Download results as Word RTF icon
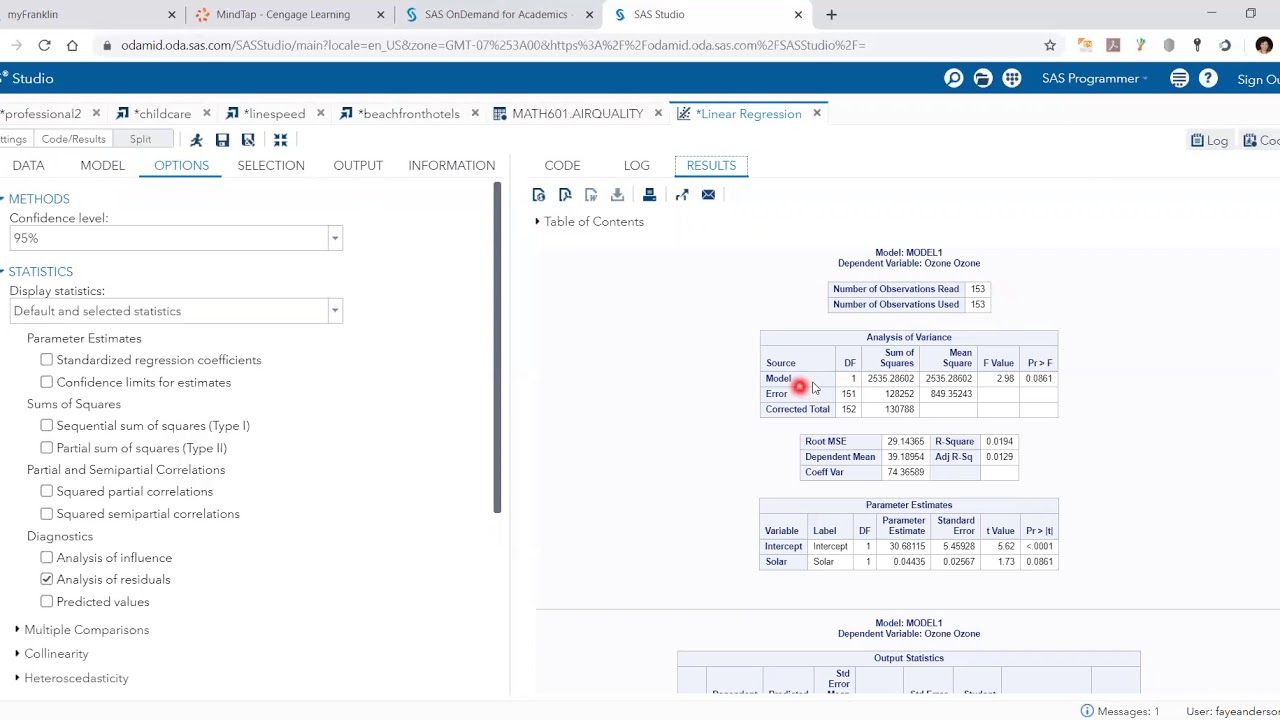 pyautogui.click(x=591, y=195)
